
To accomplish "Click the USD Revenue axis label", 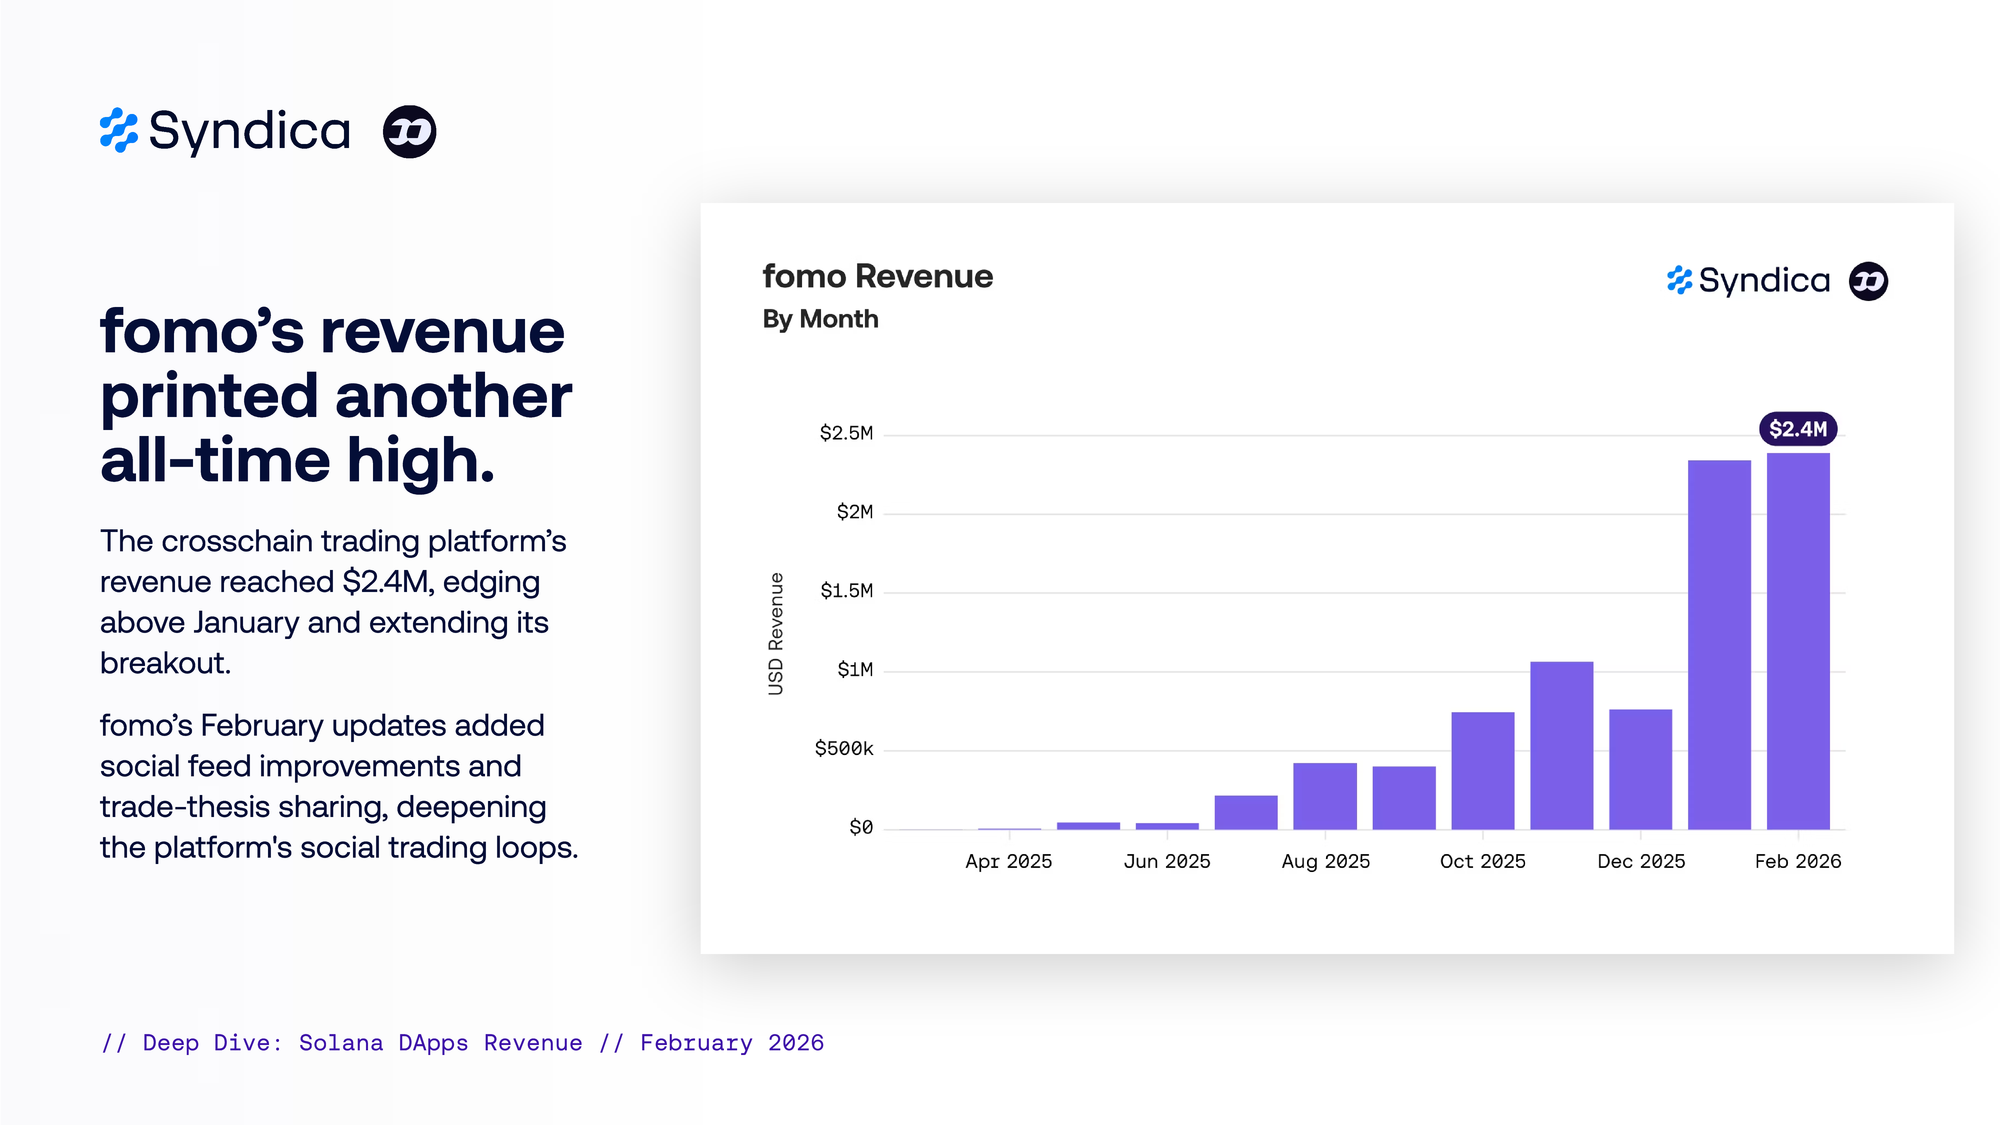I will click(x=776, y=634).
